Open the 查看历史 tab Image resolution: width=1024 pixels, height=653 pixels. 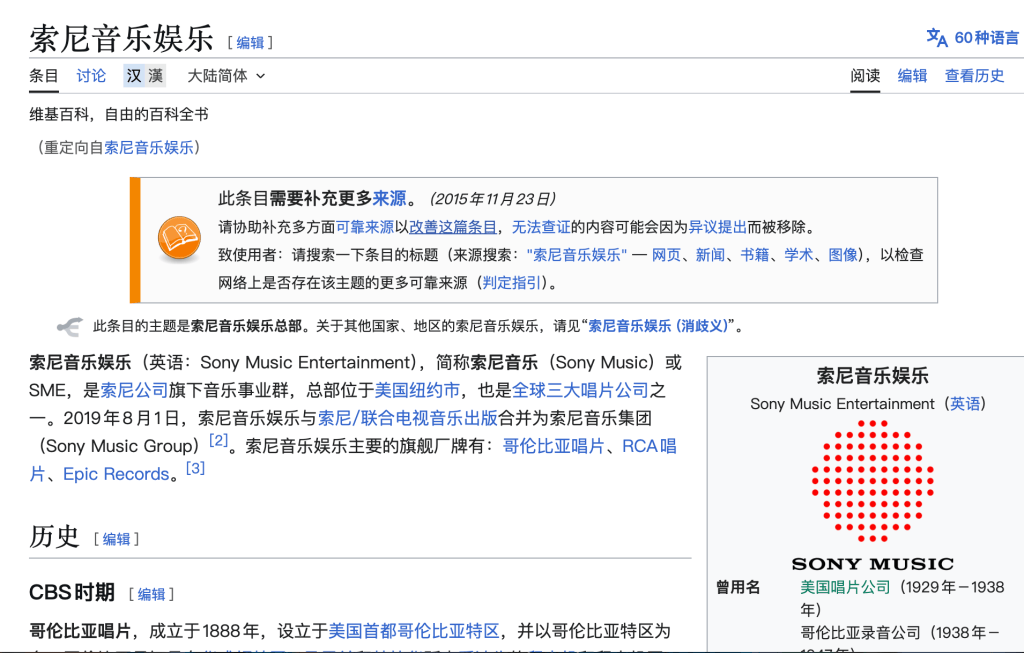(974, 76)
